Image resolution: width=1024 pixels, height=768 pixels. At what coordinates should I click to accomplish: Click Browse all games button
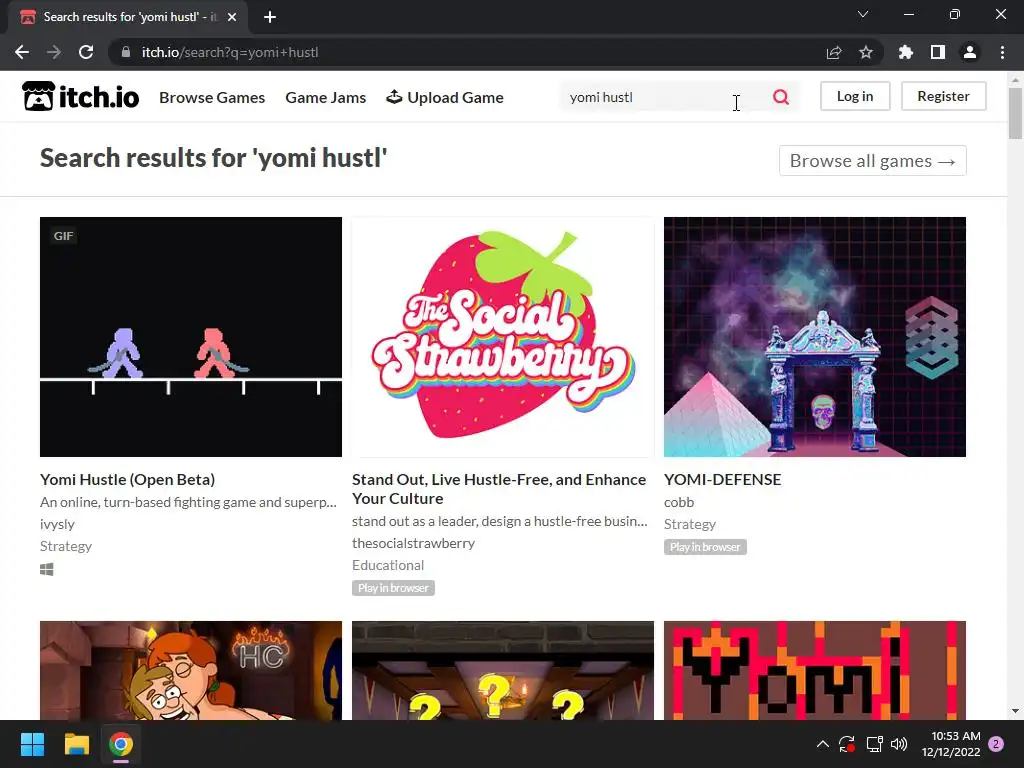coord(872,161)
